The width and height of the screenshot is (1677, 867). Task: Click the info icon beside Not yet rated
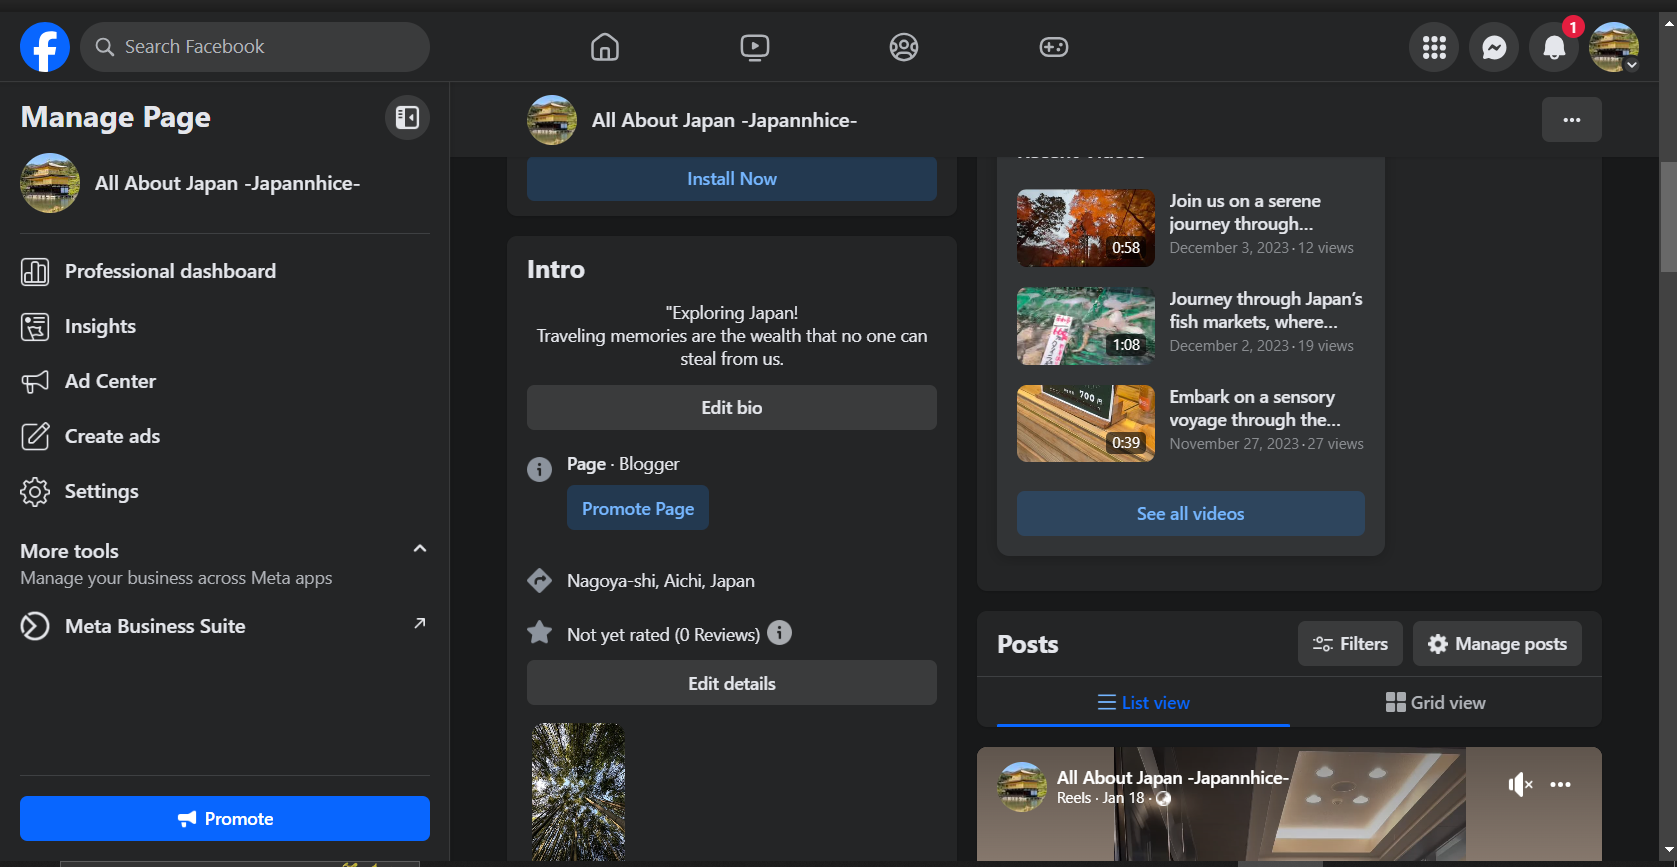pyautogui.click(x=780, y=633)
